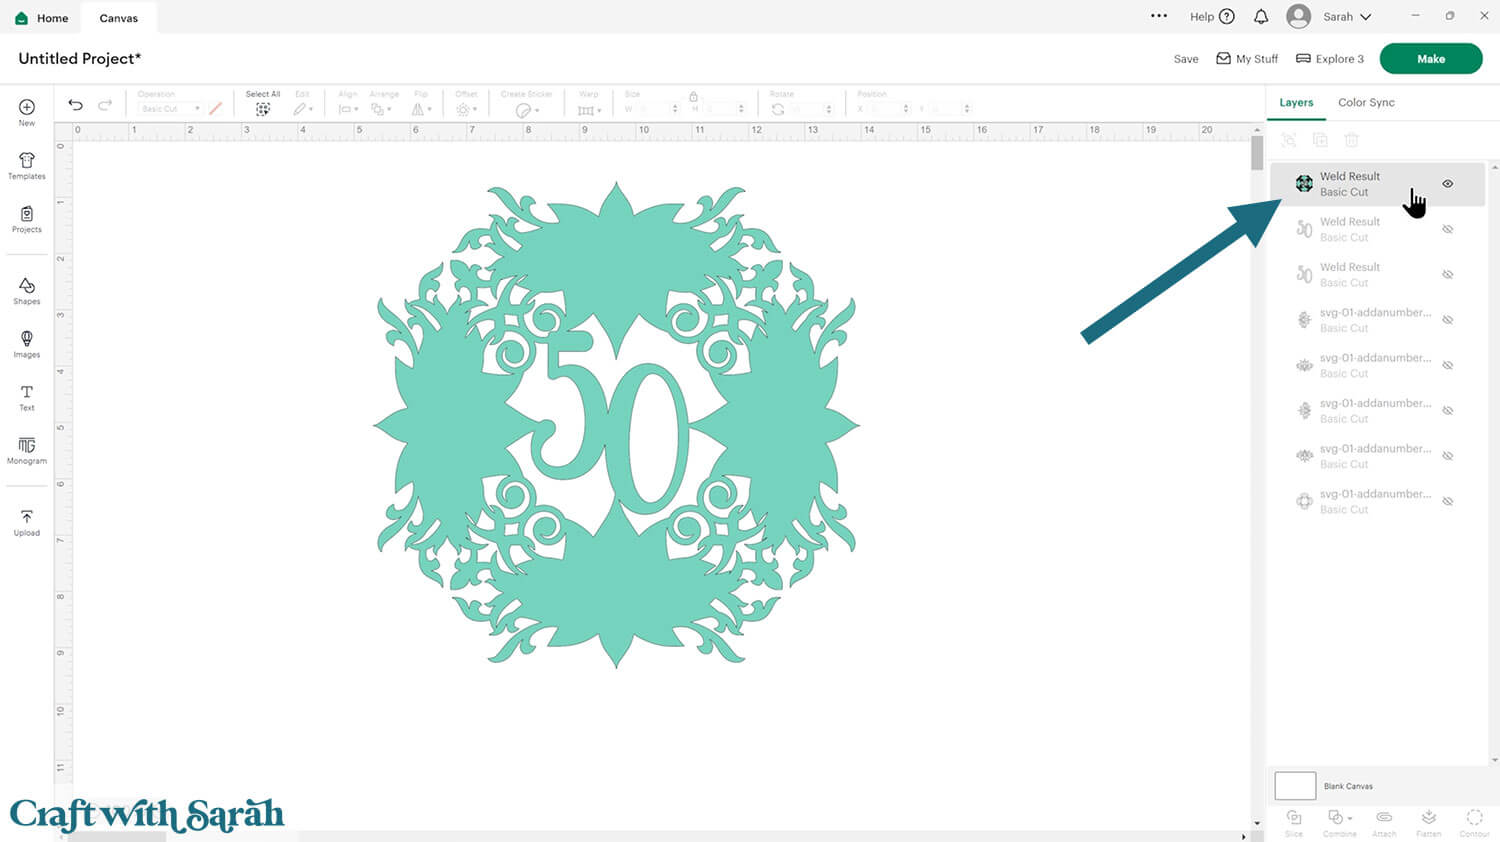The height and width of the screenshot is (842, 1500).
Task: Open the Shapes tool
Action: point(27,291)
